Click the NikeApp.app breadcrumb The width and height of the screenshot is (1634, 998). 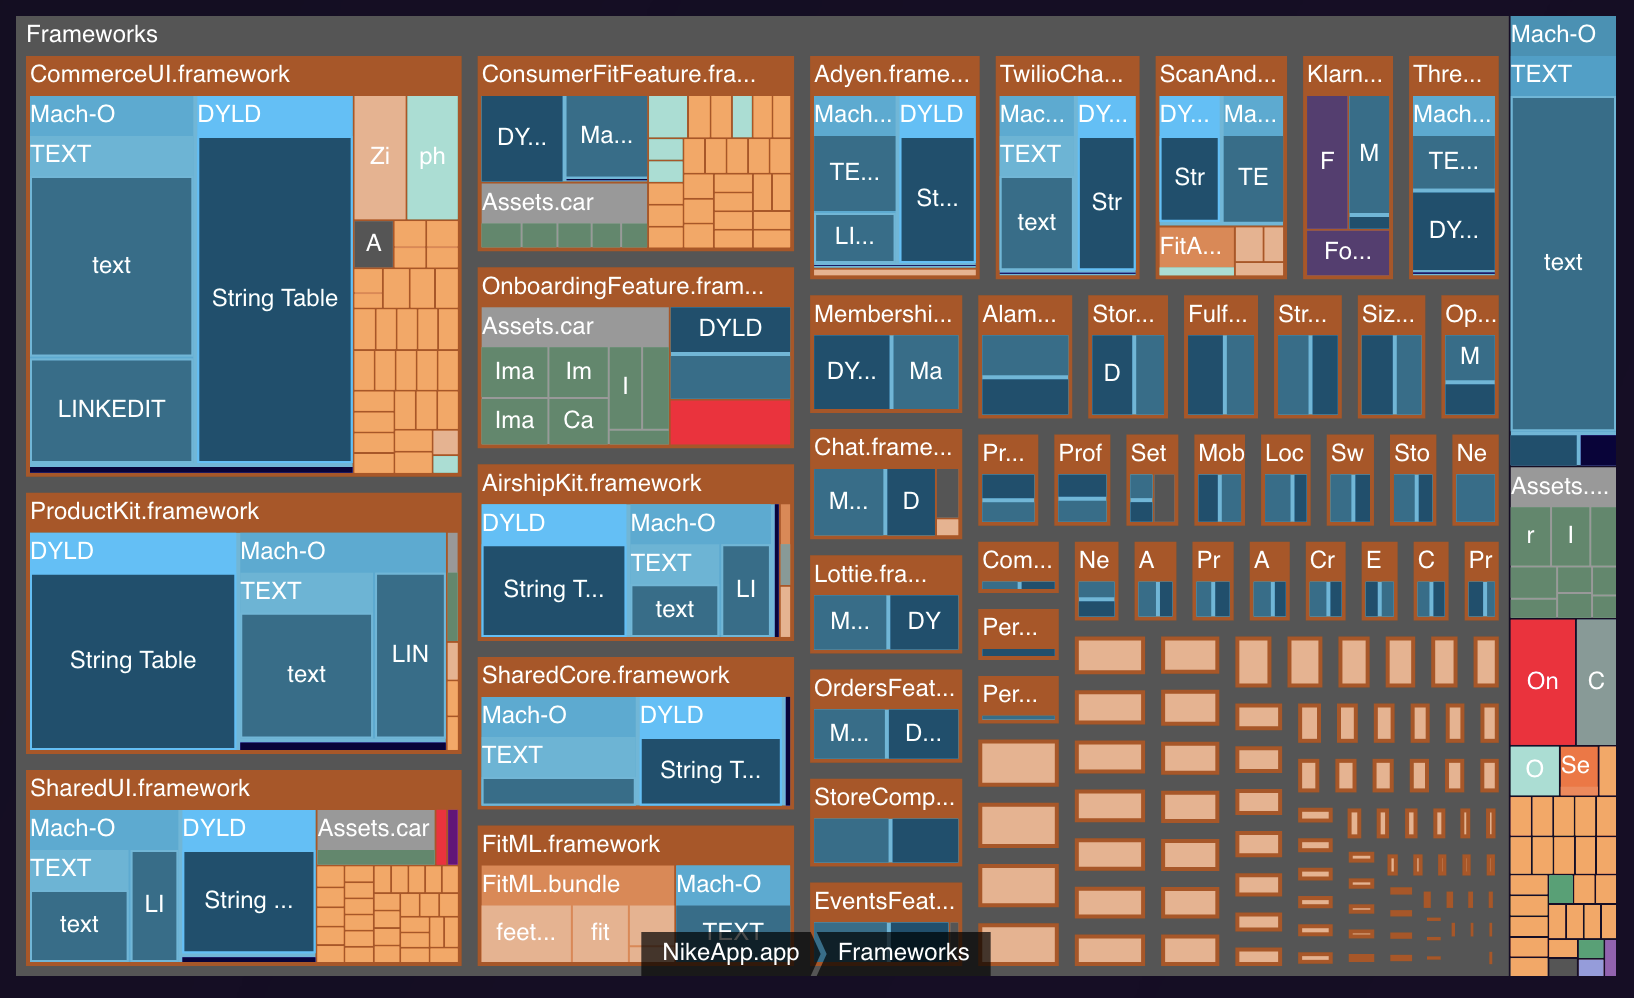[x=730, y=952]
